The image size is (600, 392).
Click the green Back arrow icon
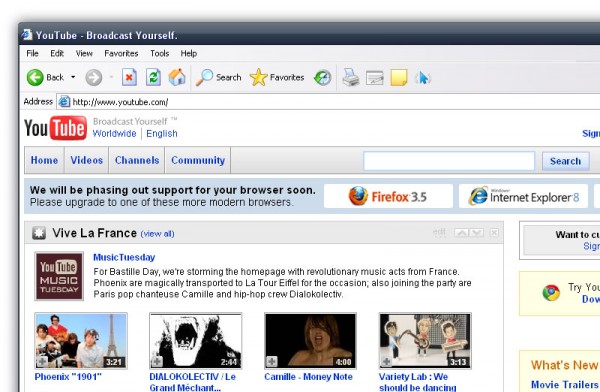tap(35, 77)
